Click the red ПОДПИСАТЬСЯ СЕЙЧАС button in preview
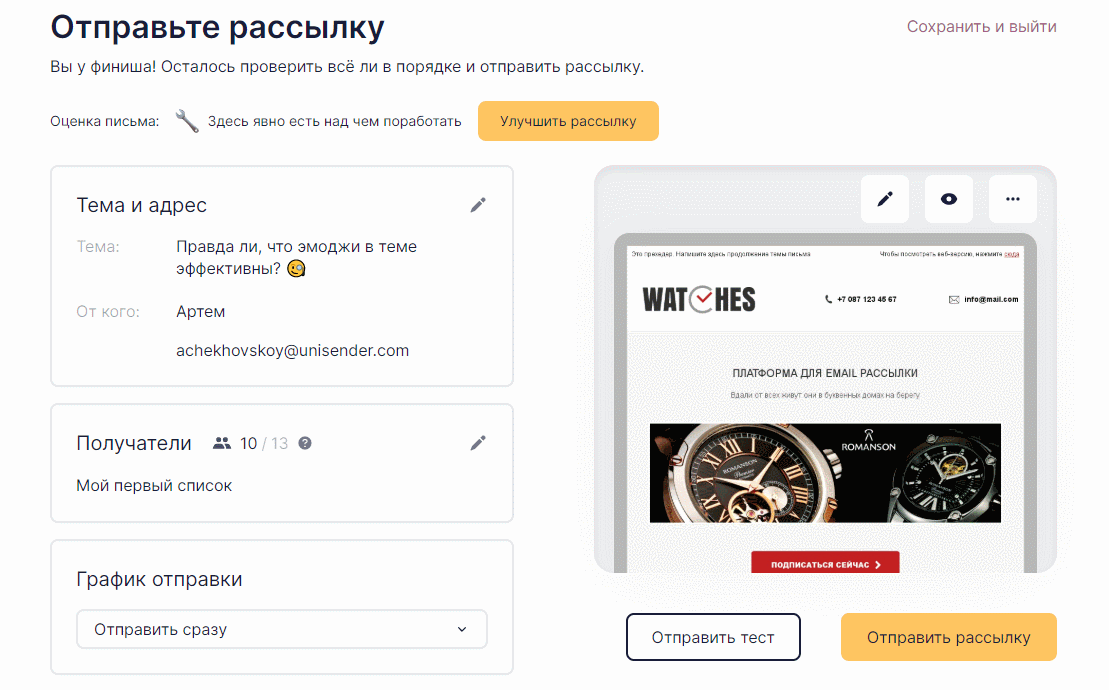This screenshot has width=1109, height=690. [825, 563]
